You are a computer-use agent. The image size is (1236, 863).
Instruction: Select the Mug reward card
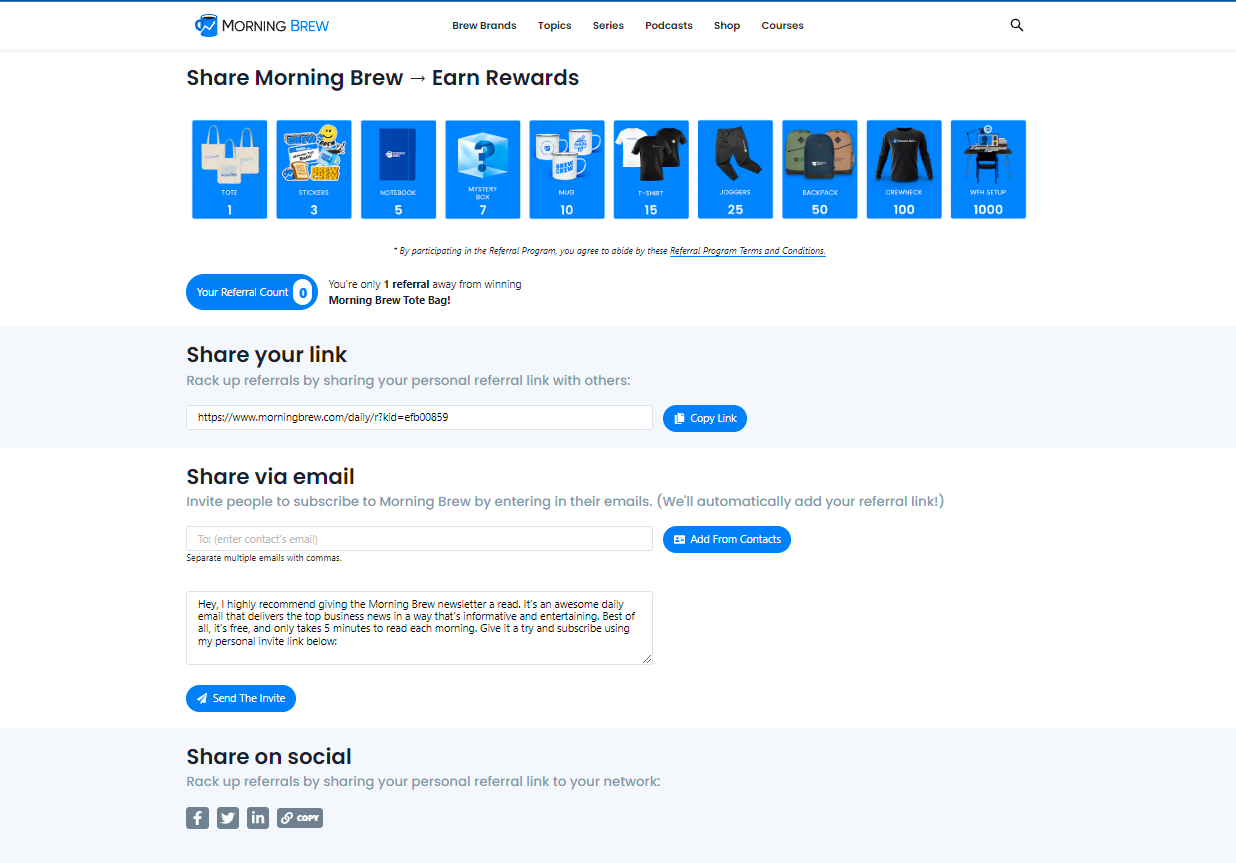click(x=567, y=169)
